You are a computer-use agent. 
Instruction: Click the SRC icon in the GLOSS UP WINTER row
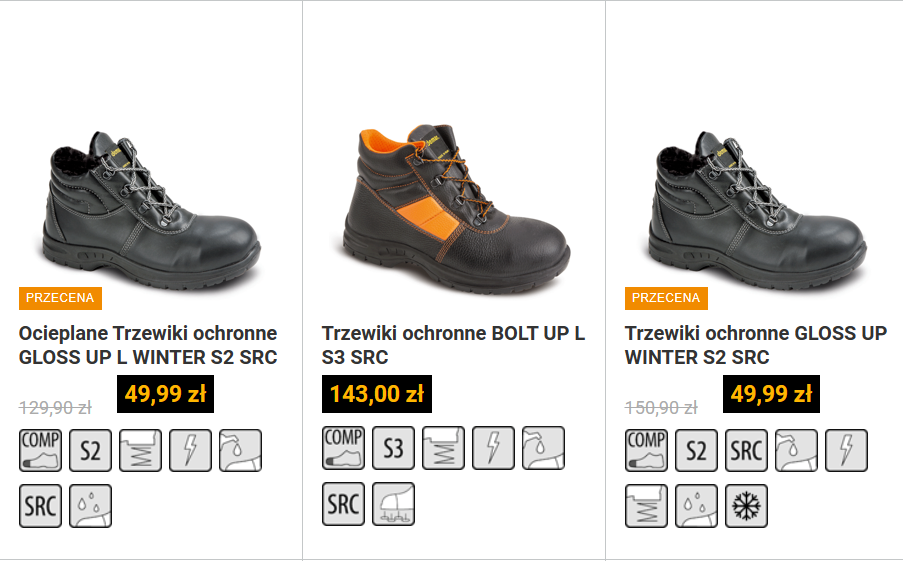point(746,450)
